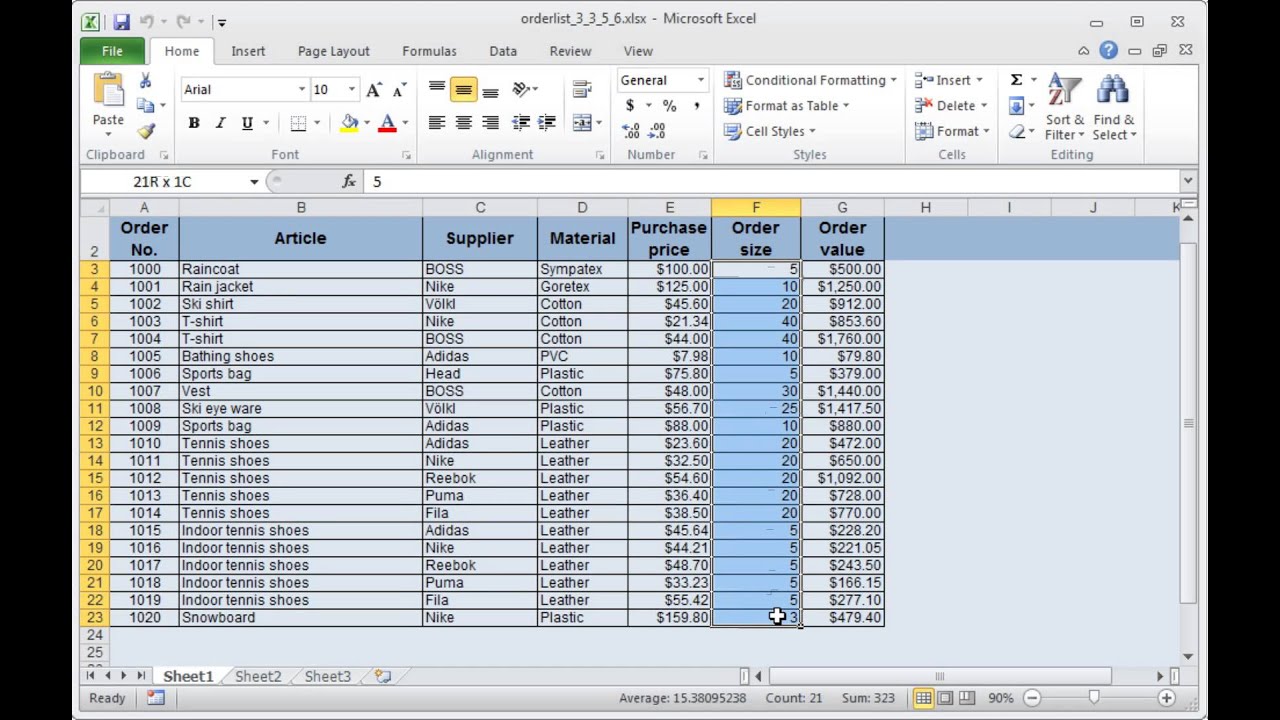Click the zoom slider handle
Viewport: 1280px width, 720px height.
[x=1094, y=698]
